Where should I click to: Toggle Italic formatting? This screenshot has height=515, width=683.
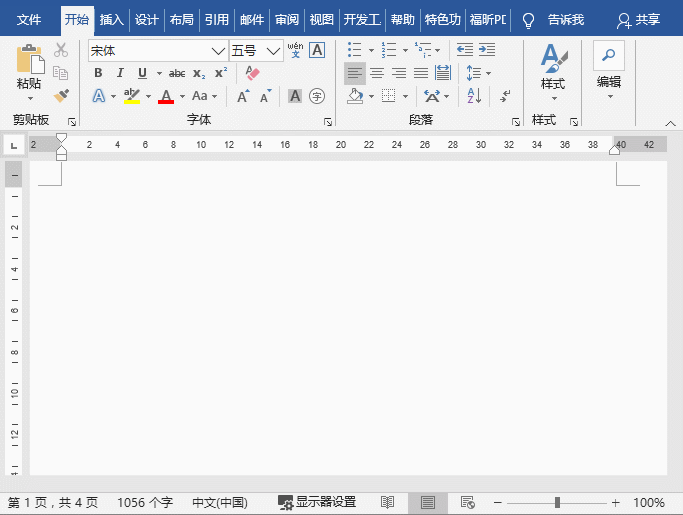click(120, 73)
